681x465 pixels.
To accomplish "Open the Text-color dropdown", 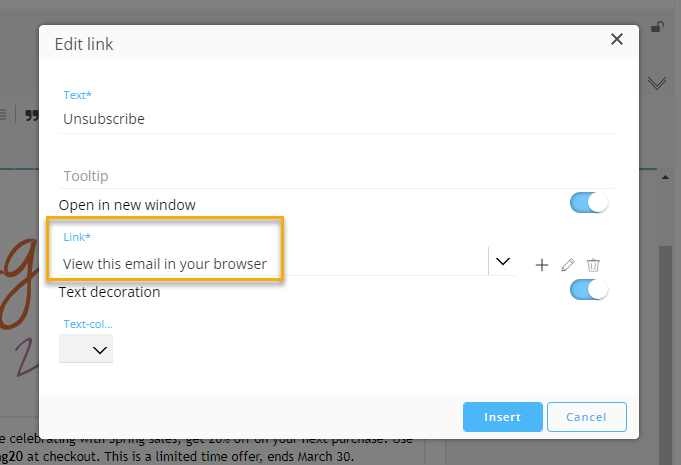I will tap(86, 349).
